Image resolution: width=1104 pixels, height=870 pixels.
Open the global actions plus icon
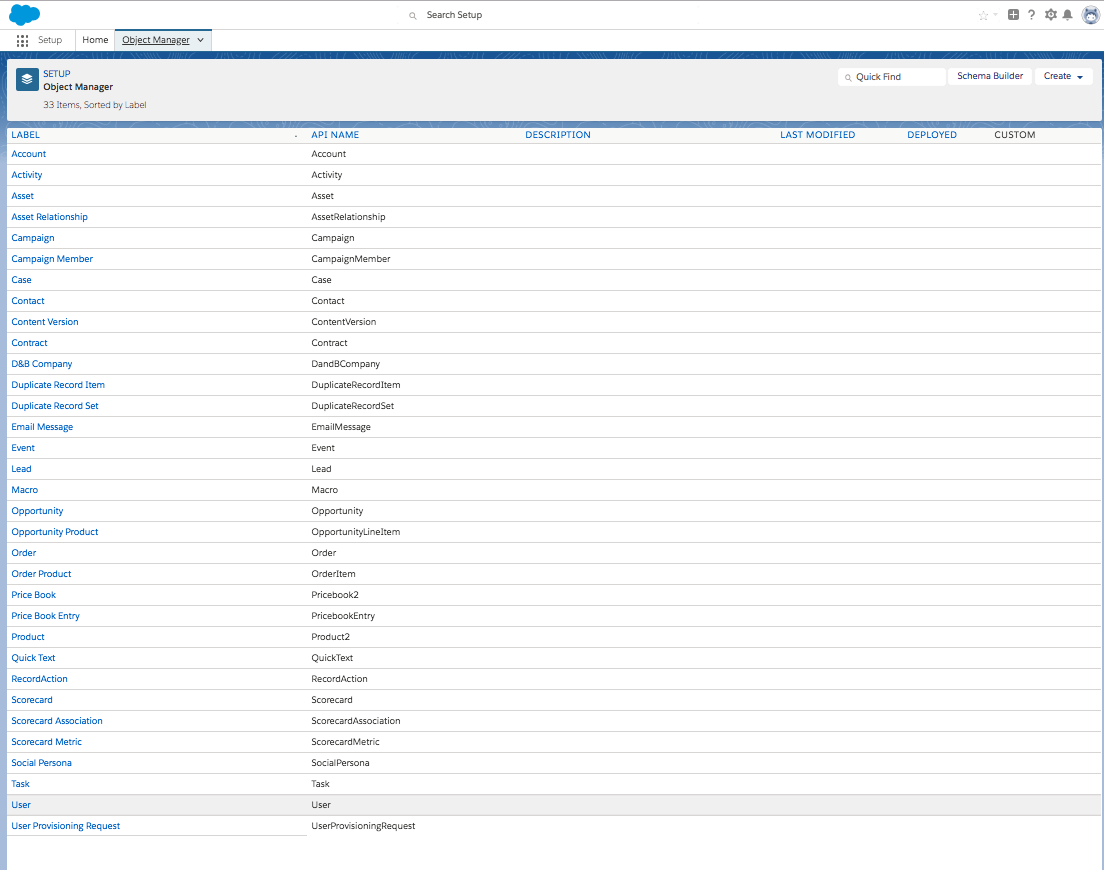point(1013,15)
